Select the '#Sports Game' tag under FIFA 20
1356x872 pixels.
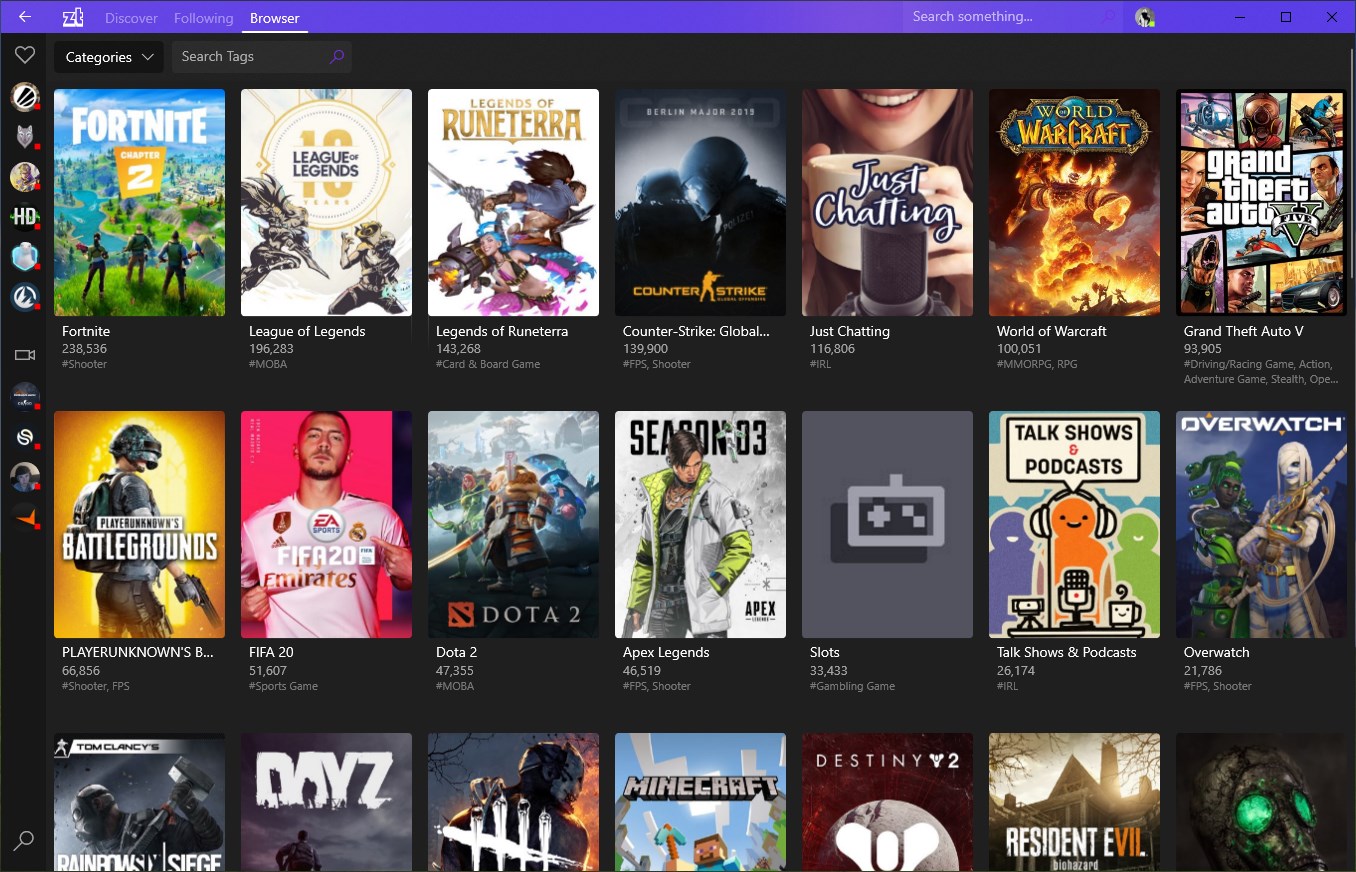[x=283, y=686]
